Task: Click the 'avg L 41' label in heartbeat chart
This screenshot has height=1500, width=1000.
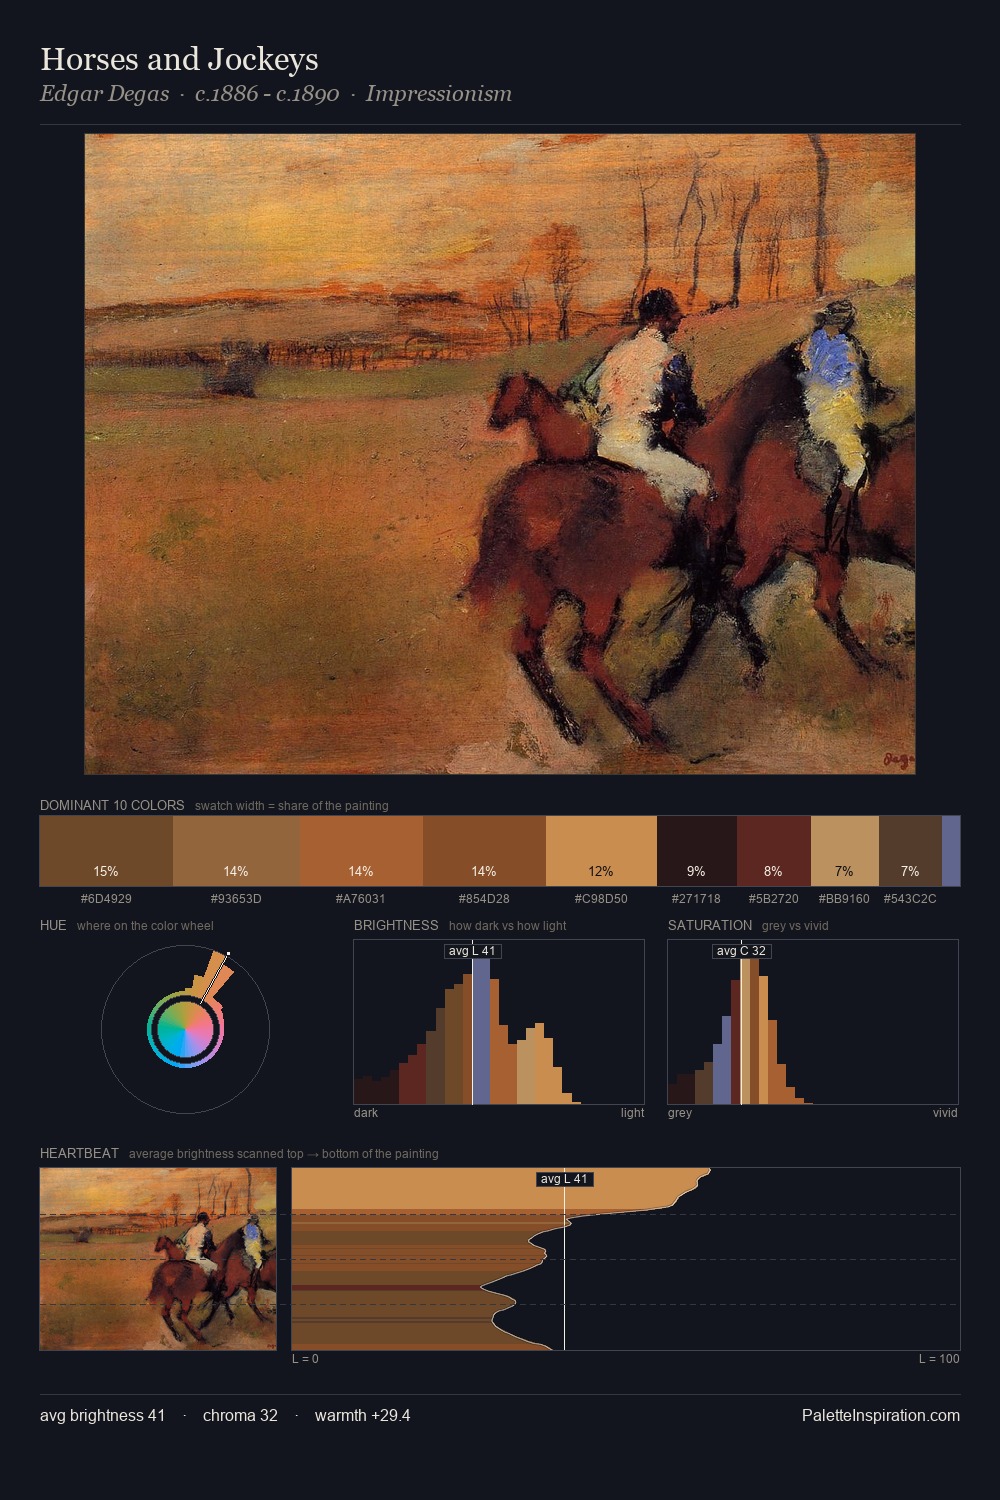Action: [565, 1179]
